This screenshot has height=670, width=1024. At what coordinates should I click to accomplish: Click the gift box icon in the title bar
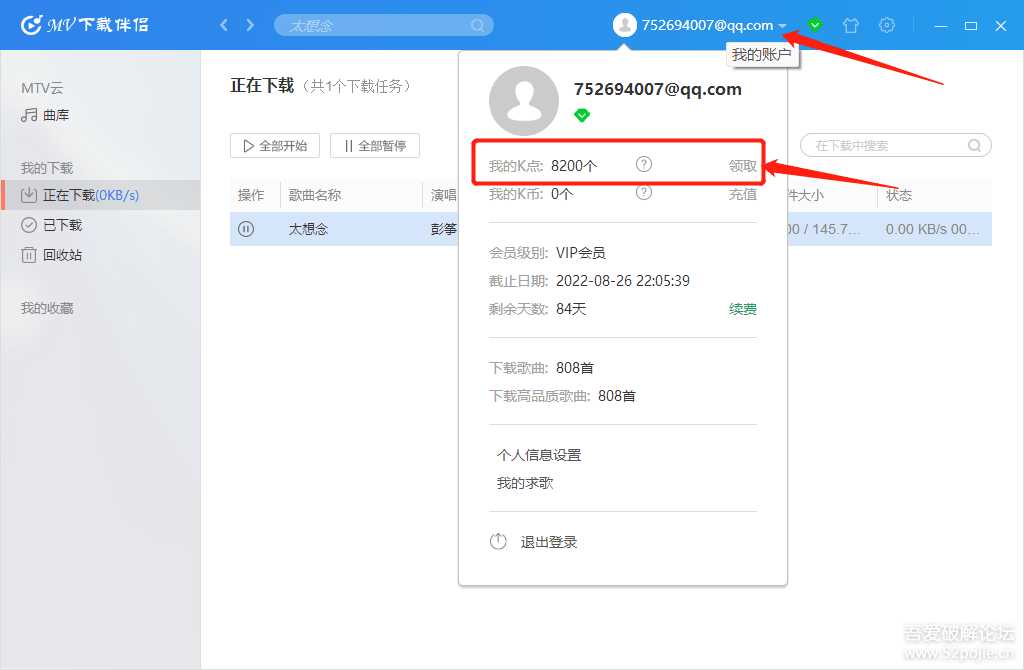[x=851, y=25]
